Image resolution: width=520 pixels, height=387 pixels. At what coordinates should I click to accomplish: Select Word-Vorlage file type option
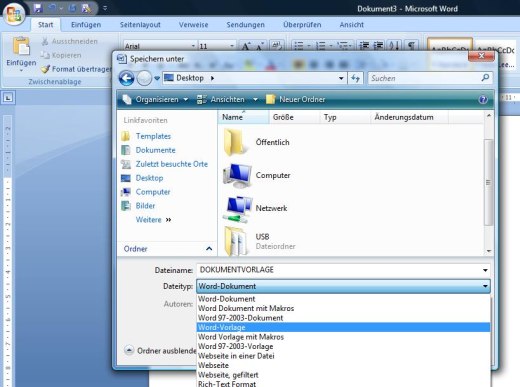point(343,327)
